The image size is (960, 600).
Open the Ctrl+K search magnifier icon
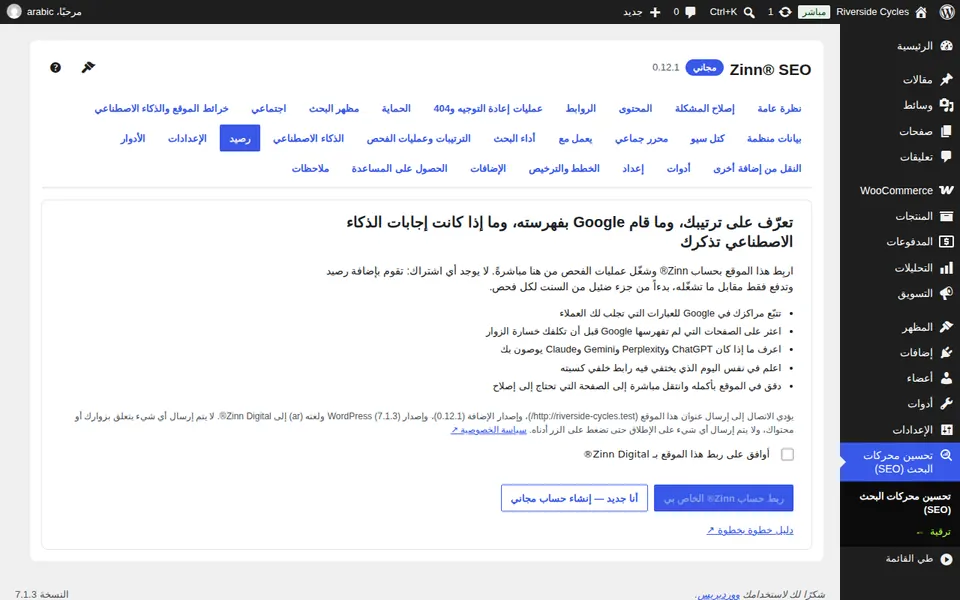pos(749,12)
